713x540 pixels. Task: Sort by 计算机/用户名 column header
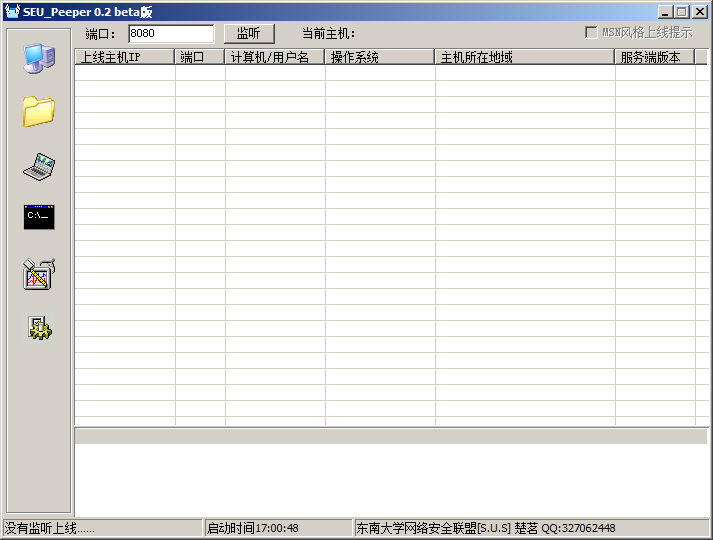pos(275,57)
